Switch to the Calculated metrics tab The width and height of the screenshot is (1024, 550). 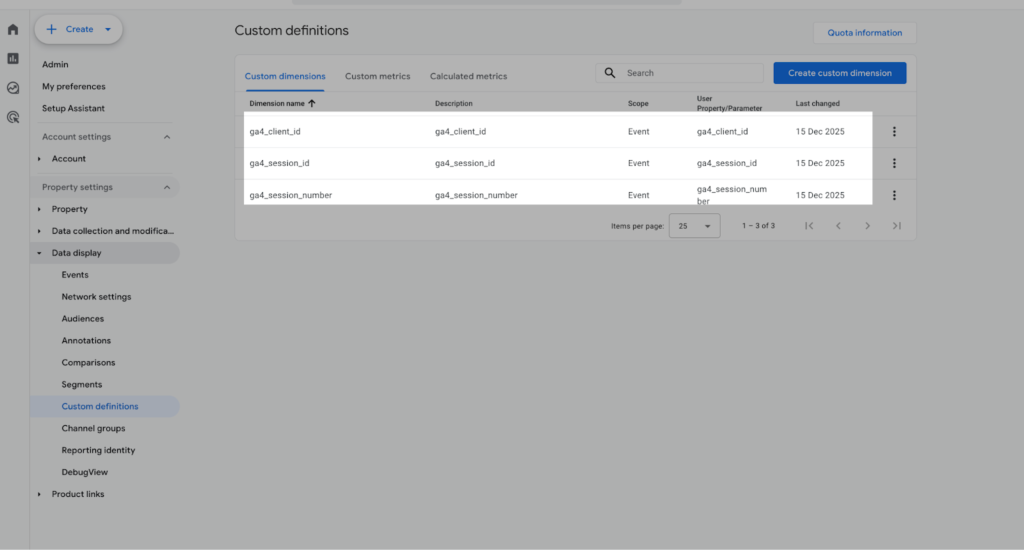pos(468,76)
